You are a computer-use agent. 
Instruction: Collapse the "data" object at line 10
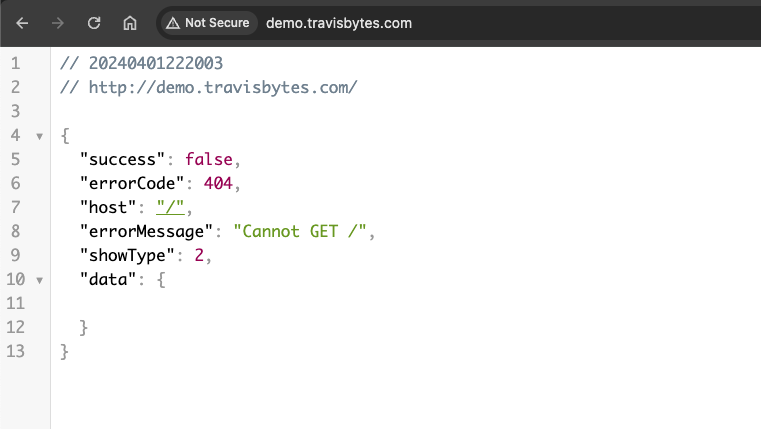point(39,280)
